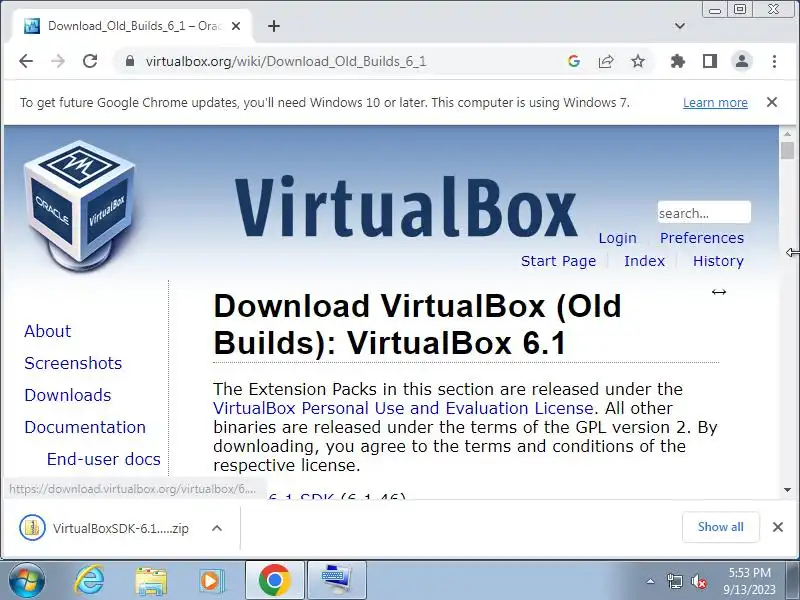This screenshot has width=800, height=600.
Task: Go to Start Page
Action: (x=558, y=261)
